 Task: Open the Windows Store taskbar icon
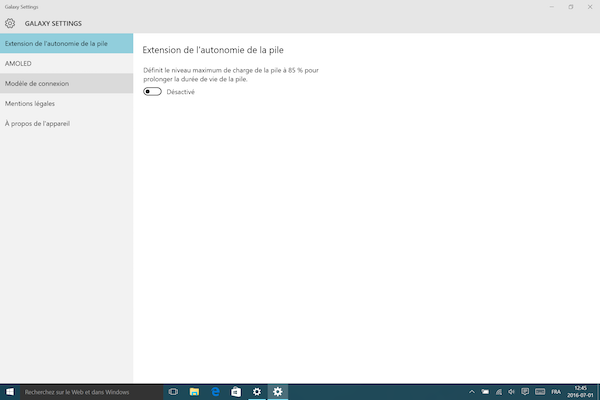pos(236,392)
